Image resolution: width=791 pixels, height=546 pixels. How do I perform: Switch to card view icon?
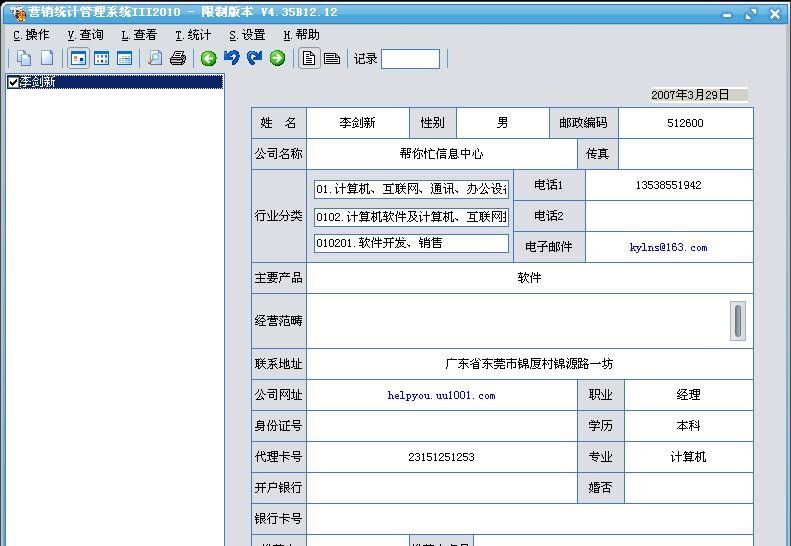(78, 59)
